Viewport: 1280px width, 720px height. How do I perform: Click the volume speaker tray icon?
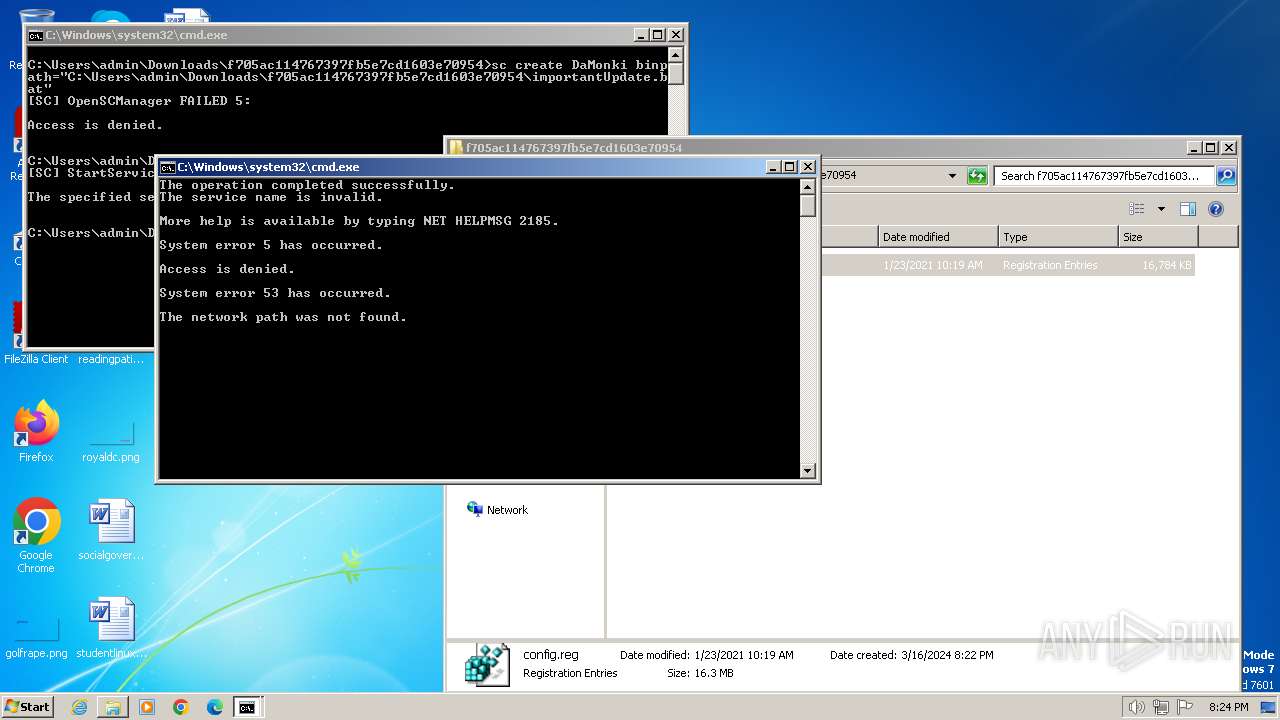pyautogui.click(x=1137, y=707)
